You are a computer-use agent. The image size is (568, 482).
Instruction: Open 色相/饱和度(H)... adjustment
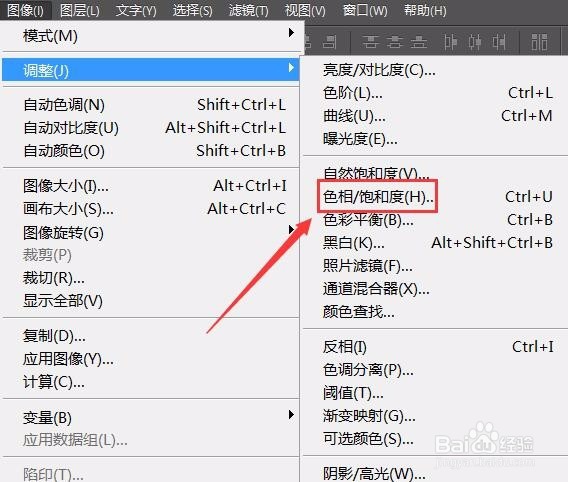click(435, 197)
